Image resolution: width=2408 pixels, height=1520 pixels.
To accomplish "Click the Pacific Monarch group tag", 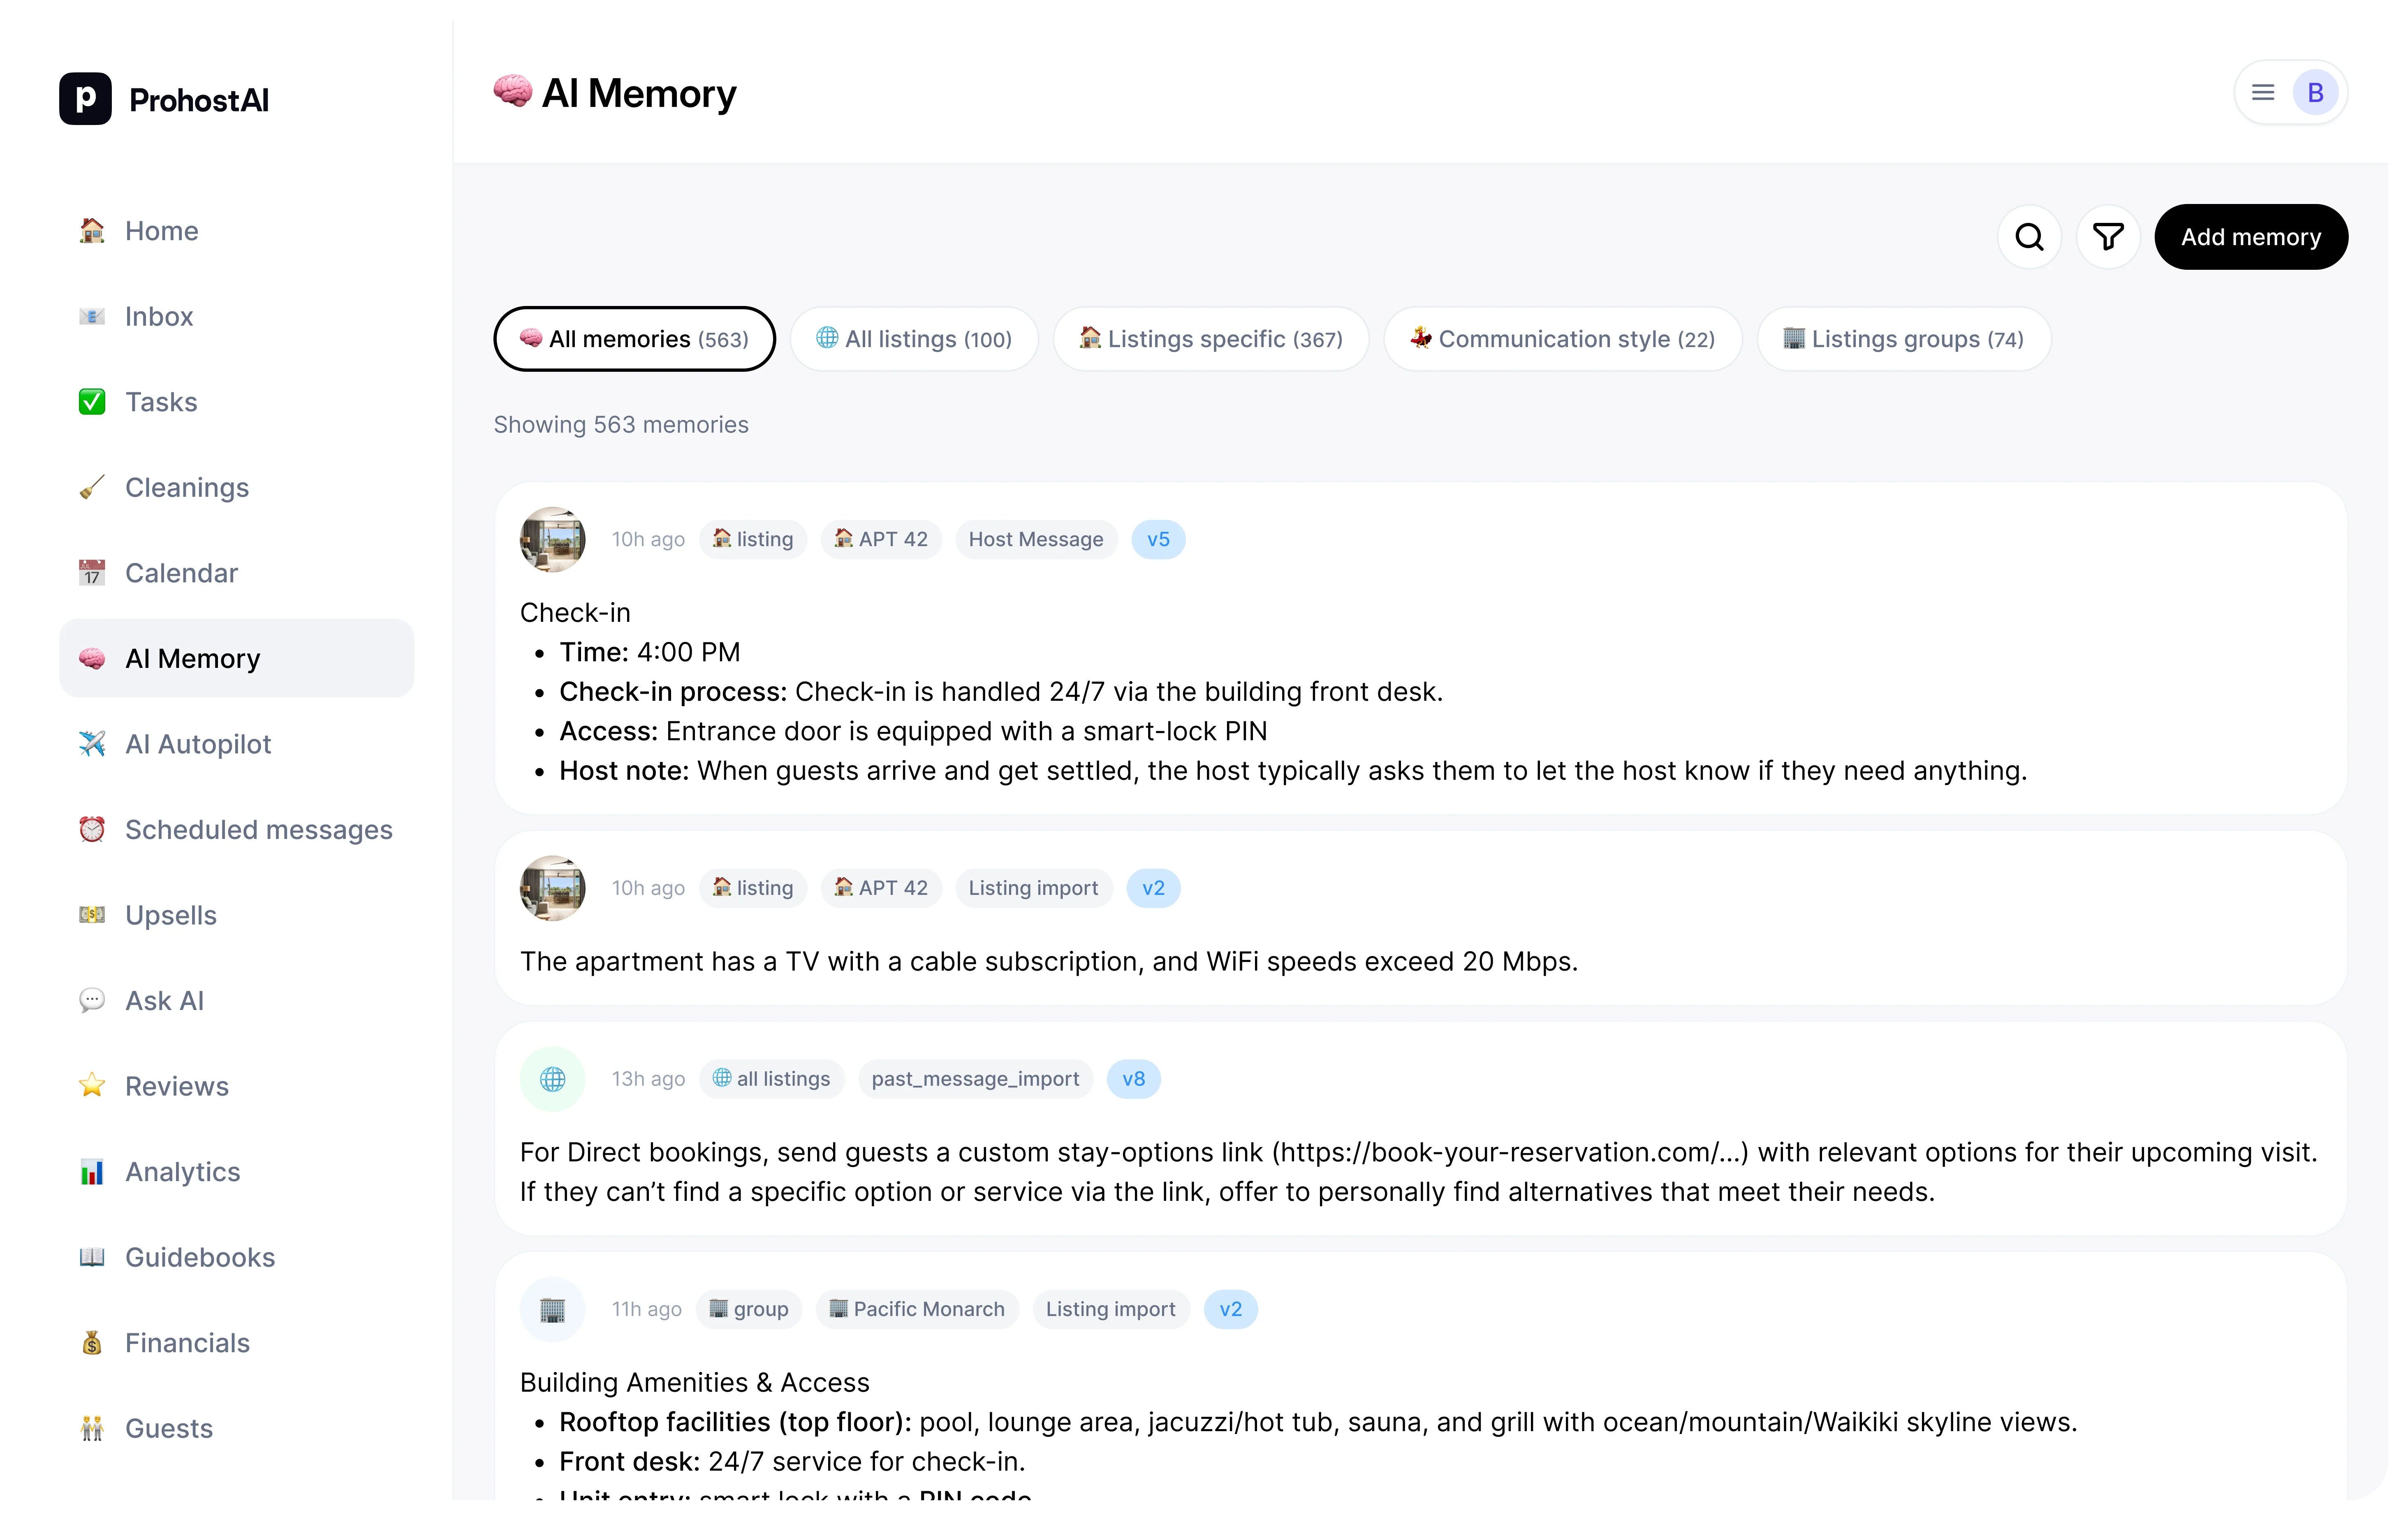I will coord(917,1309).
